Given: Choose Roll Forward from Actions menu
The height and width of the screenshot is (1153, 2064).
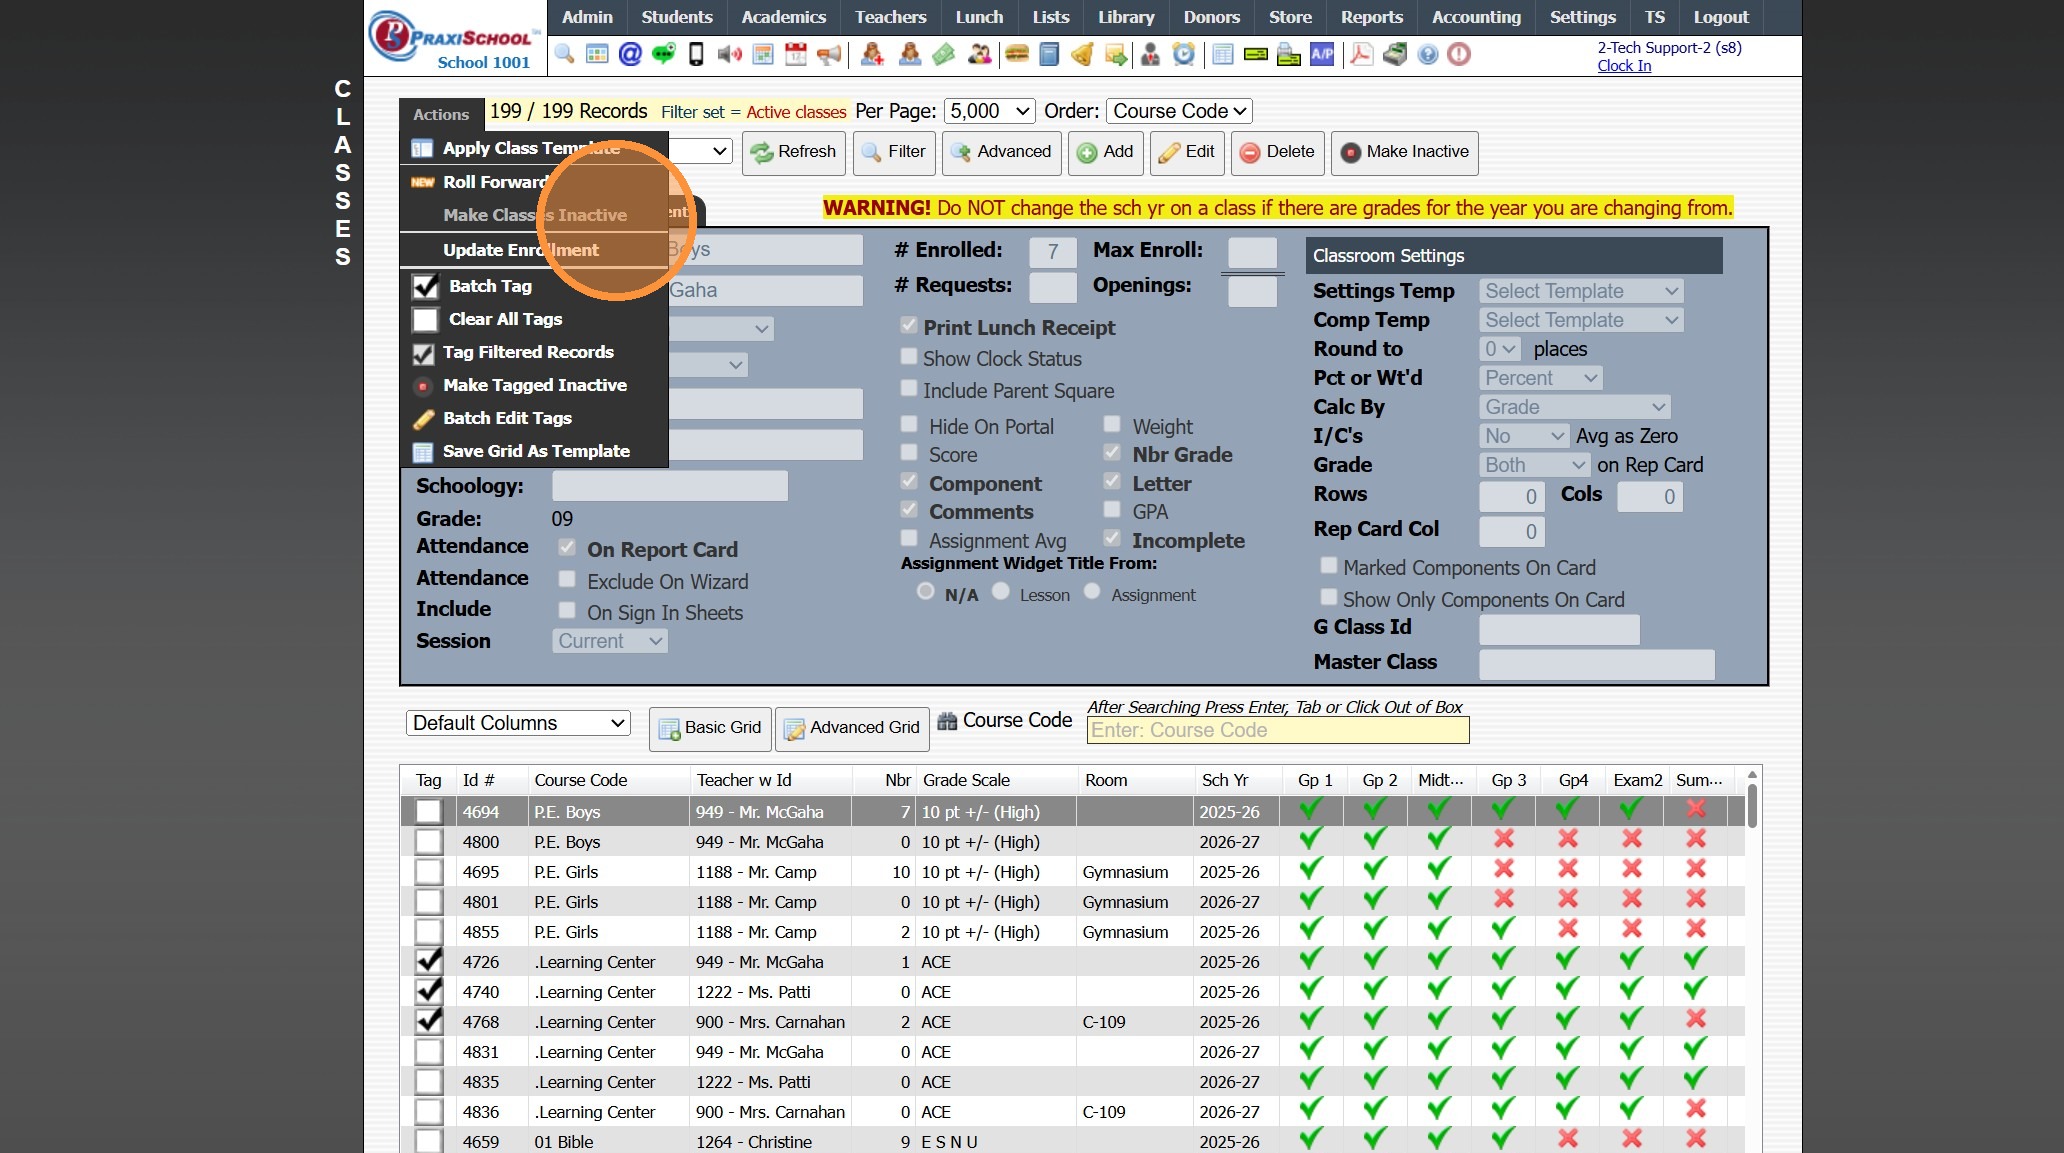Looking at the screenshot, I should click(x=496, y=182).
